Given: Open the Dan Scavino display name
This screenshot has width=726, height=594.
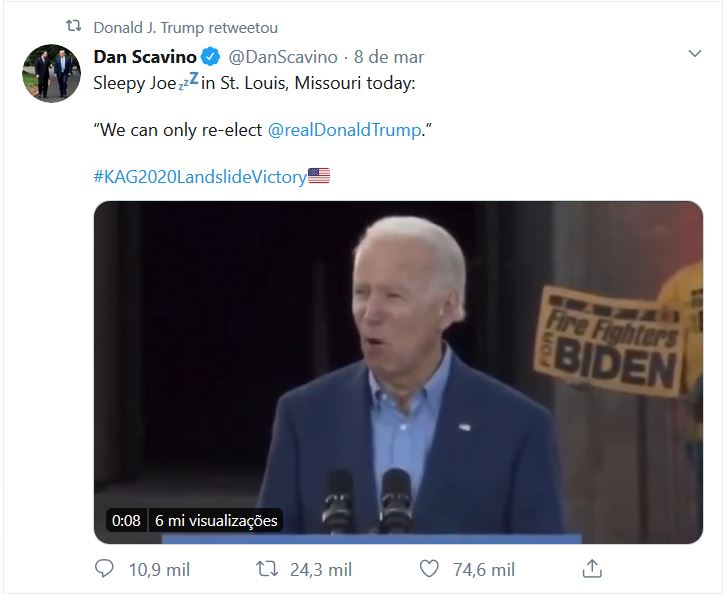Looking at the screenshot, I should point(145,56).
